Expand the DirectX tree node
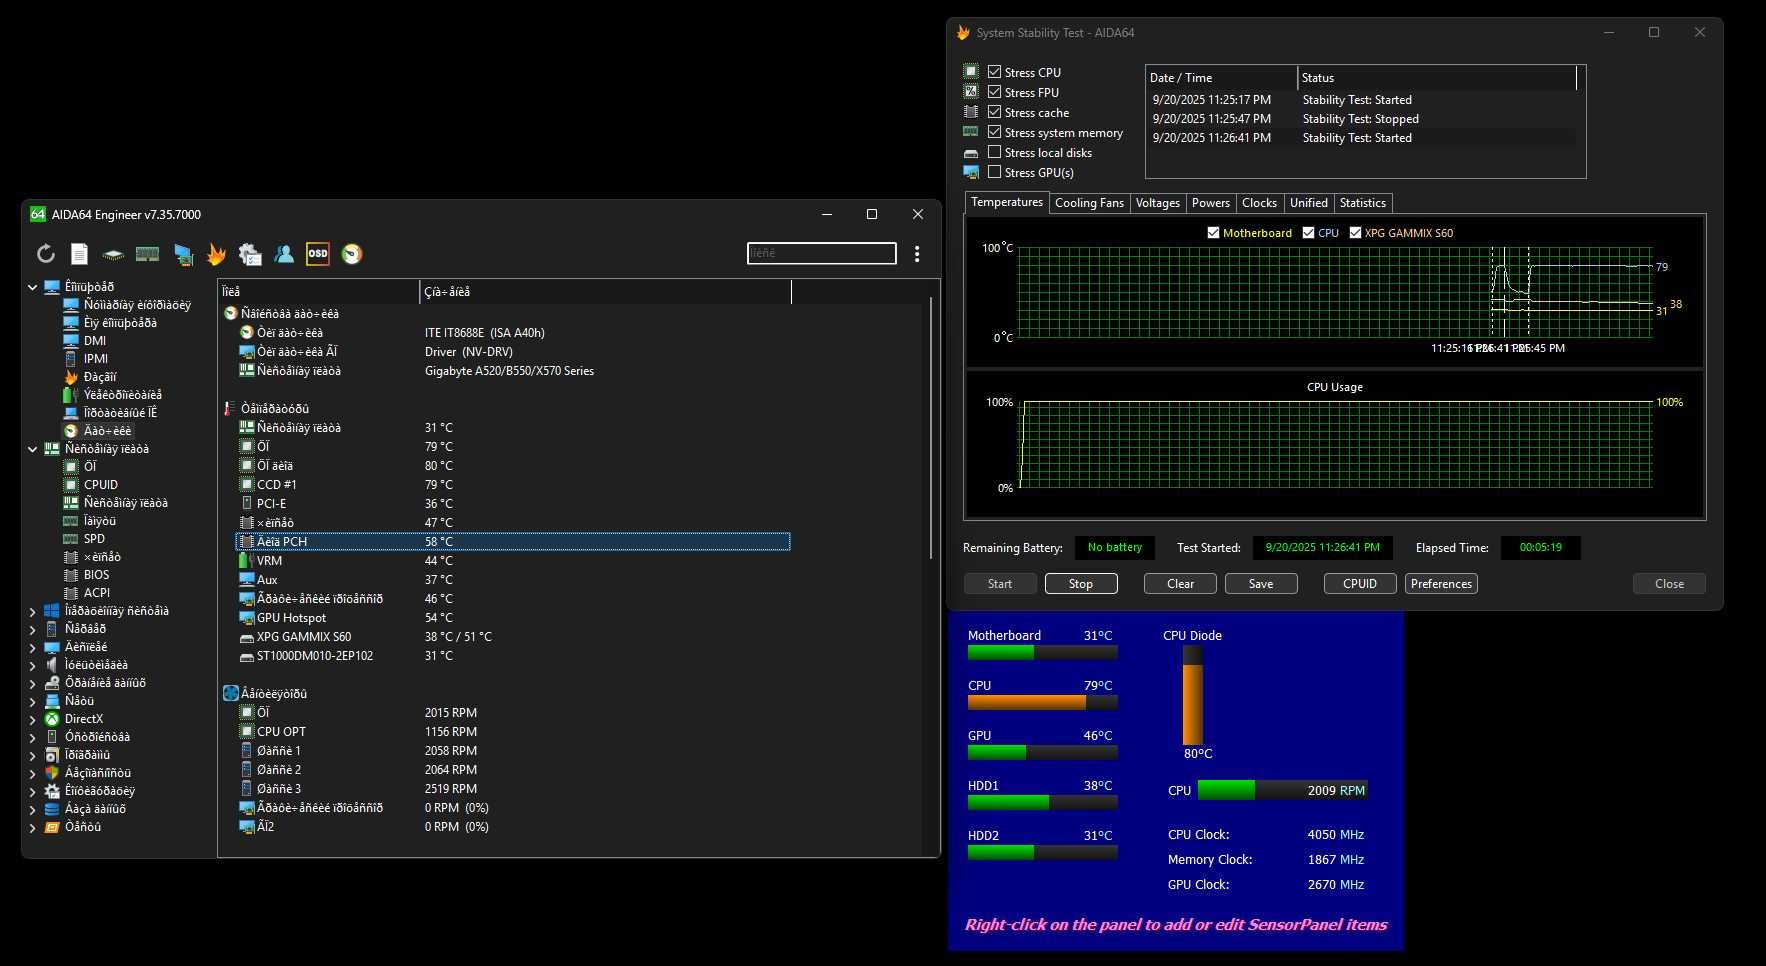 point(33,719)
